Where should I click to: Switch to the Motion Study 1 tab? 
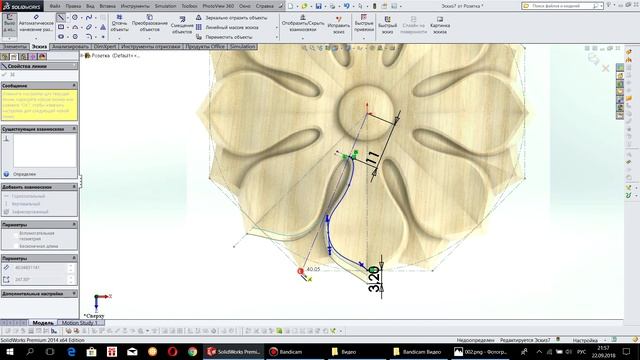point(80,322)
